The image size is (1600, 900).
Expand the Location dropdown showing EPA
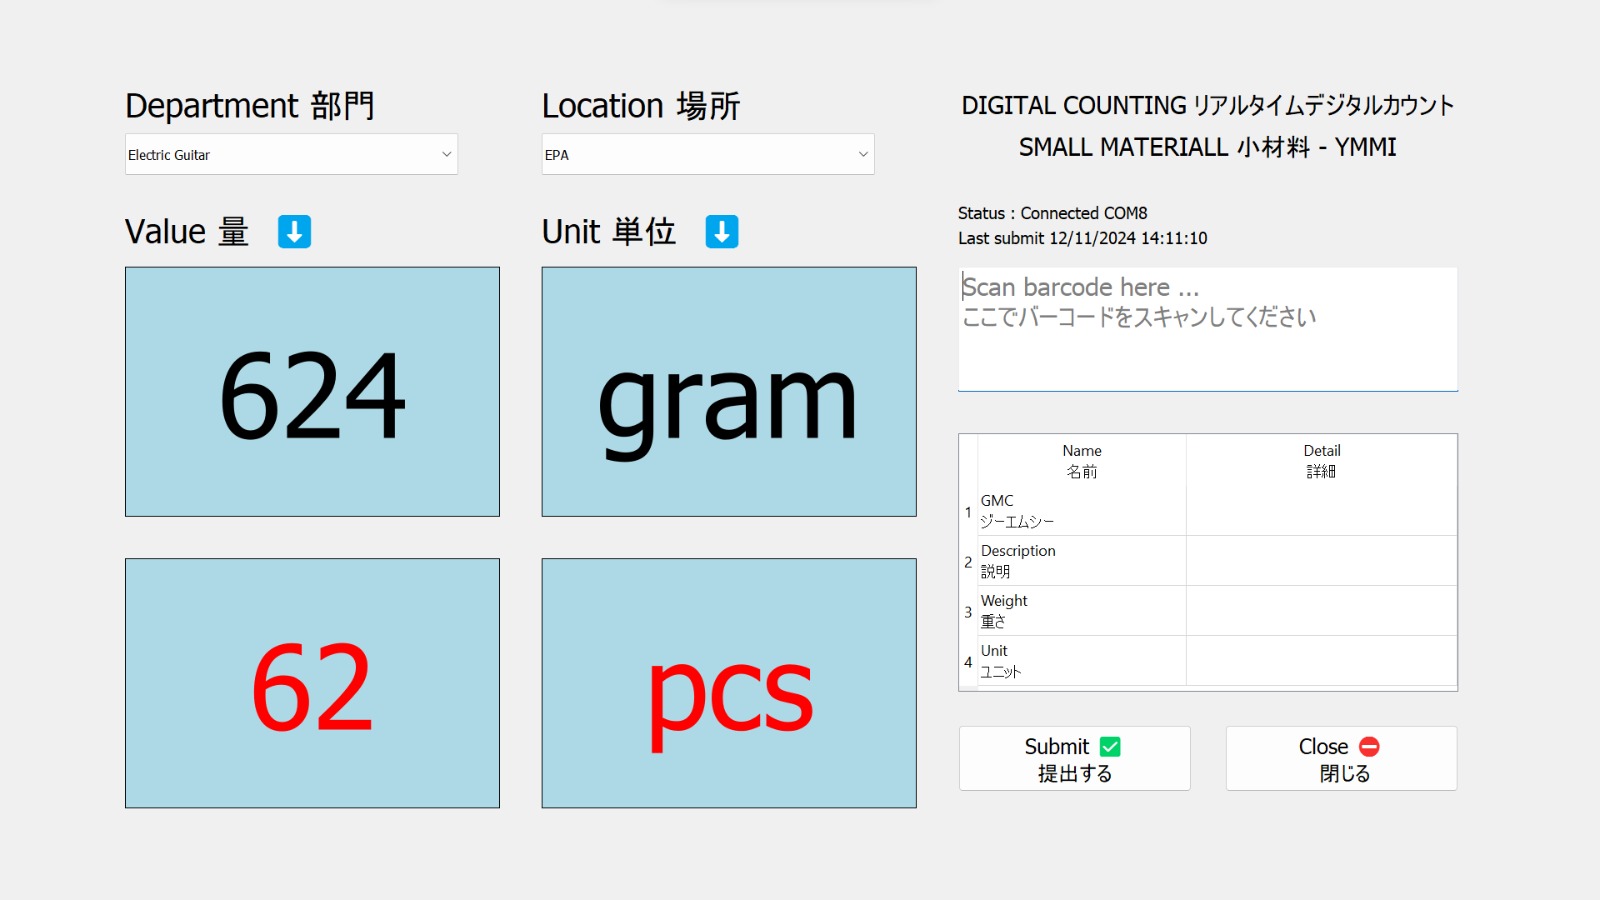[x=707, y=155]
